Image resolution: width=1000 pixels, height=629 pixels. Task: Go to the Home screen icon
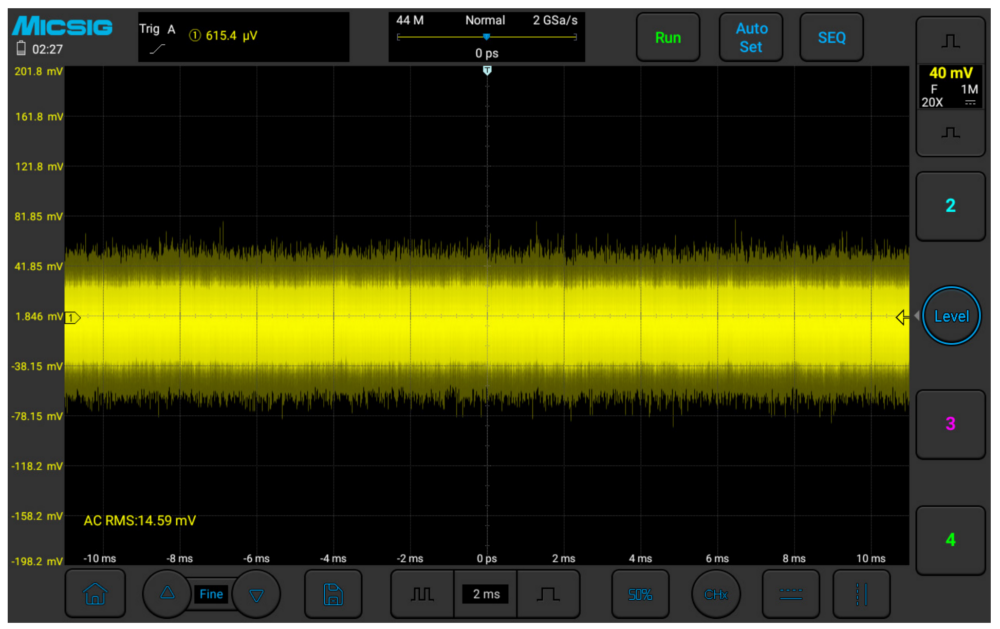click(95, 594)
